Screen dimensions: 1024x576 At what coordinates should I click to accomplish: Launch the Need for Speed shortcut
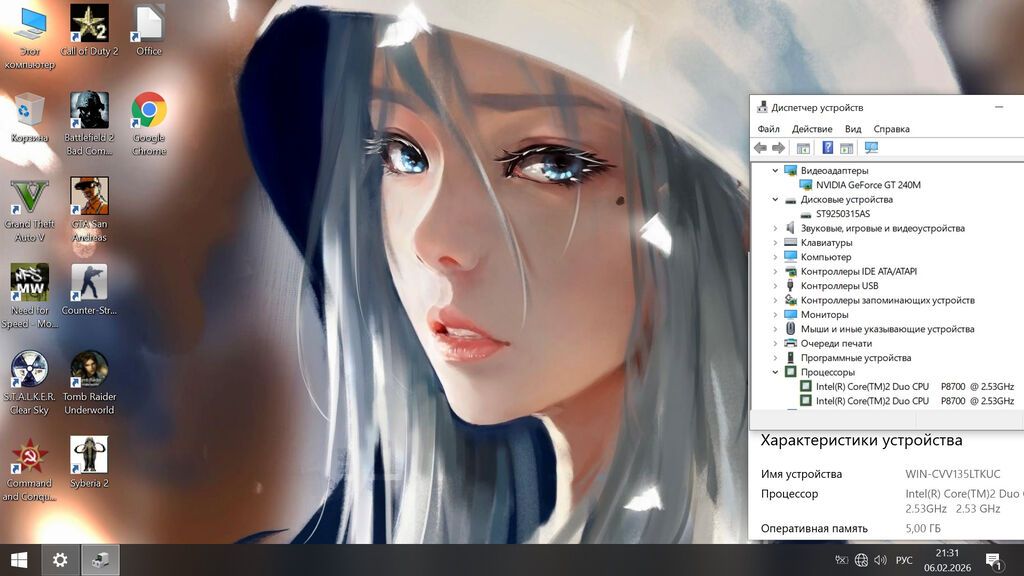[29, 296]
